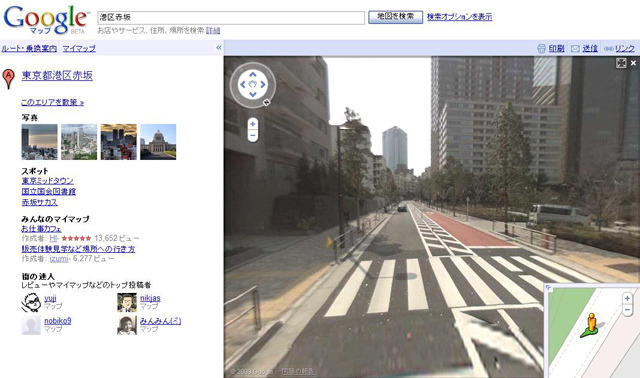Pan Street View down with arrow
The width and height of the screenshot is (640, 378).
253,94
